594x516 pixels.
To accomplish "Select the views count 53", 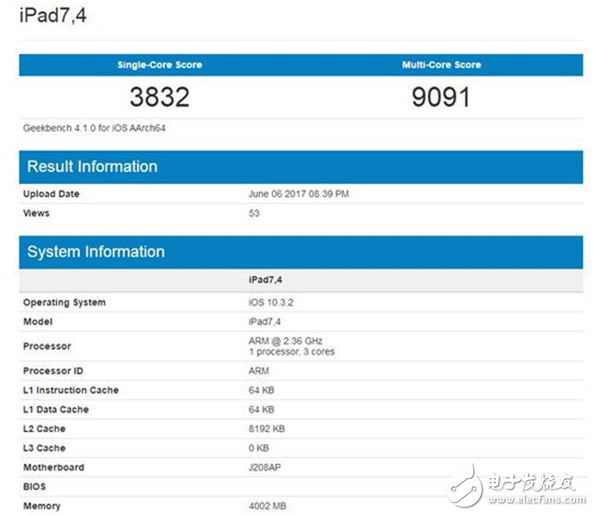I will click(254, 213).
